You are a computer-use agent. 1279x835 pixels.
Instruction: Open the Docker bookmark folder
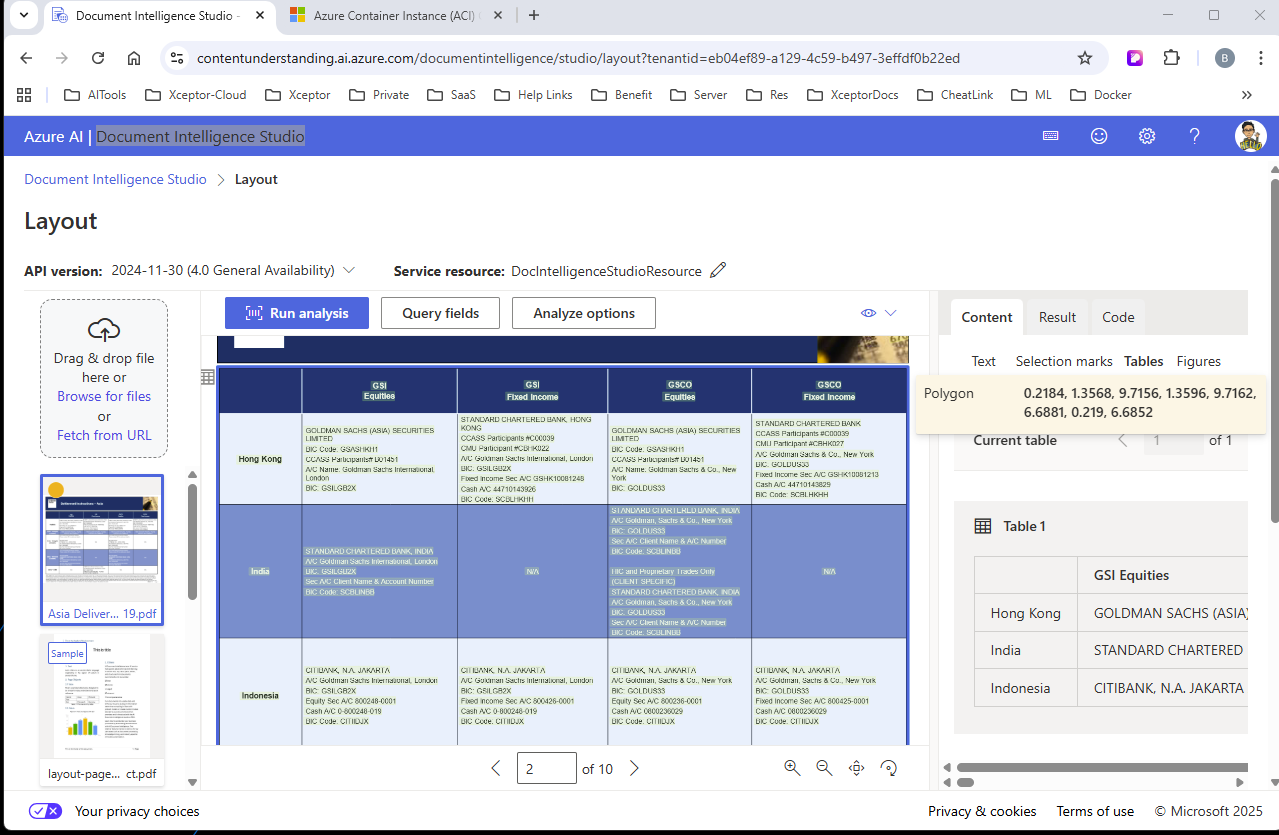click(x=1101, y=95)
